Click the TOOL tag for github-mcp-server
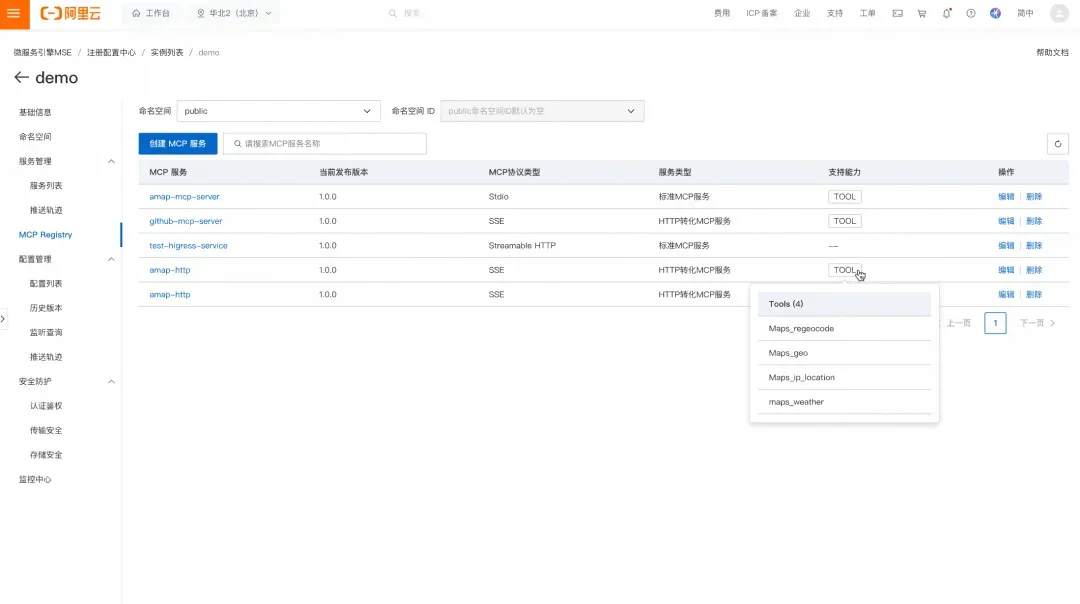This screenshot has height=604, width=1080. [x=844, y=221]
